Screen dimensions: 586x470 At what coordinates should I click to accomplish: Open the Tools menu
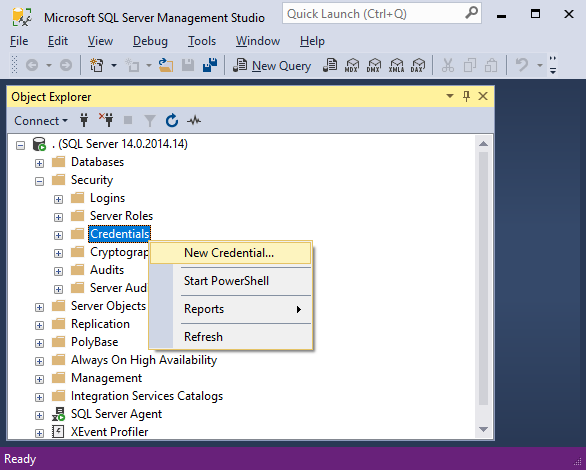point(202,41)
